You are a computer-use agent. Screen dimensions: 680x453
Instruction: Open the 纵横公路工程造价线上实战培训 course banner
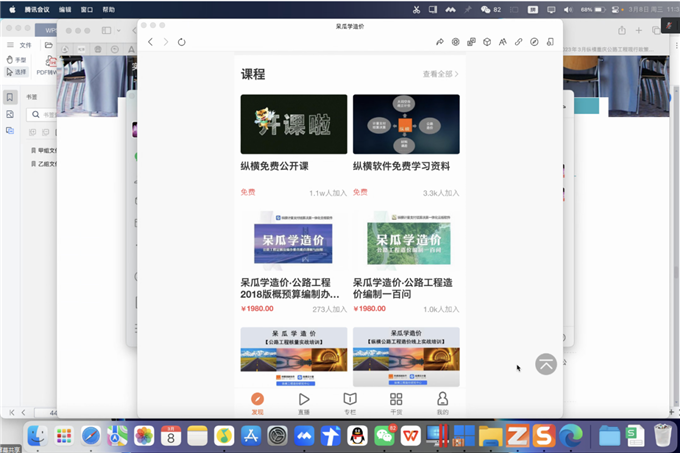(406, 357)
